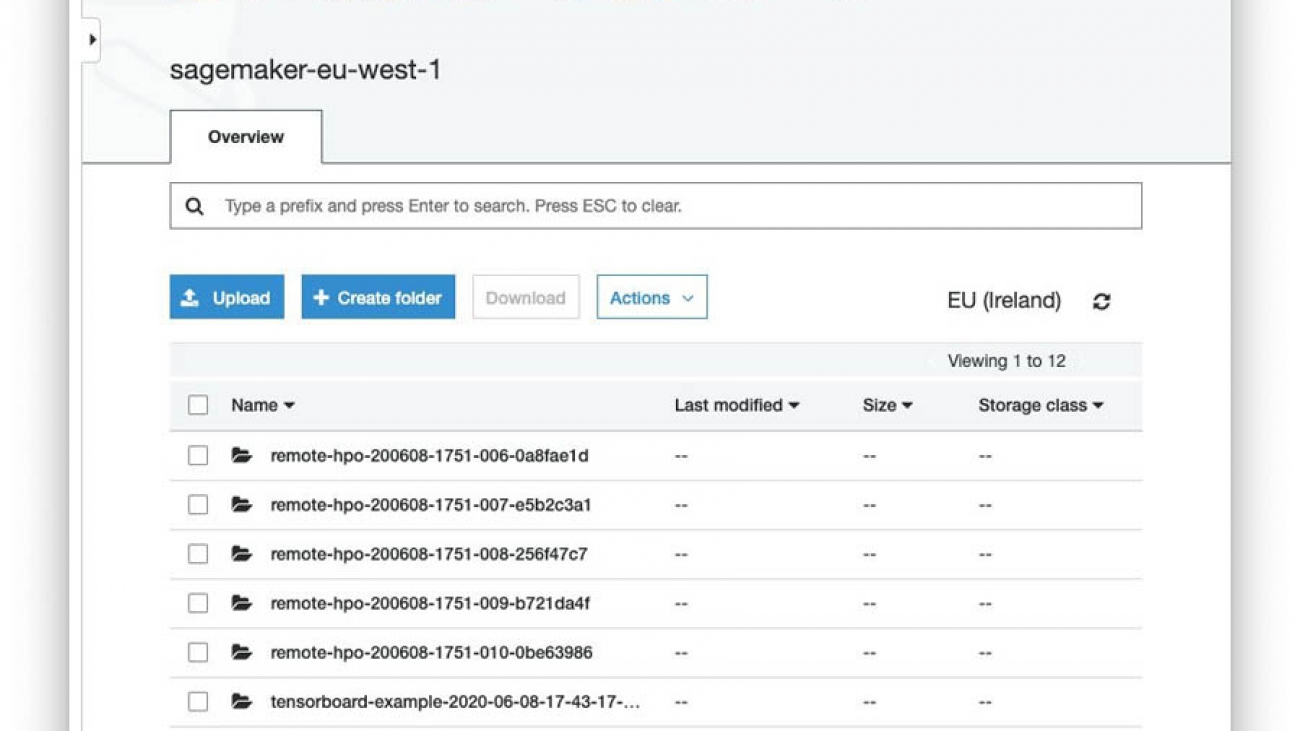1300x731 pixels.
Task: Click the prefix search input field
Action: pos(656,206)
